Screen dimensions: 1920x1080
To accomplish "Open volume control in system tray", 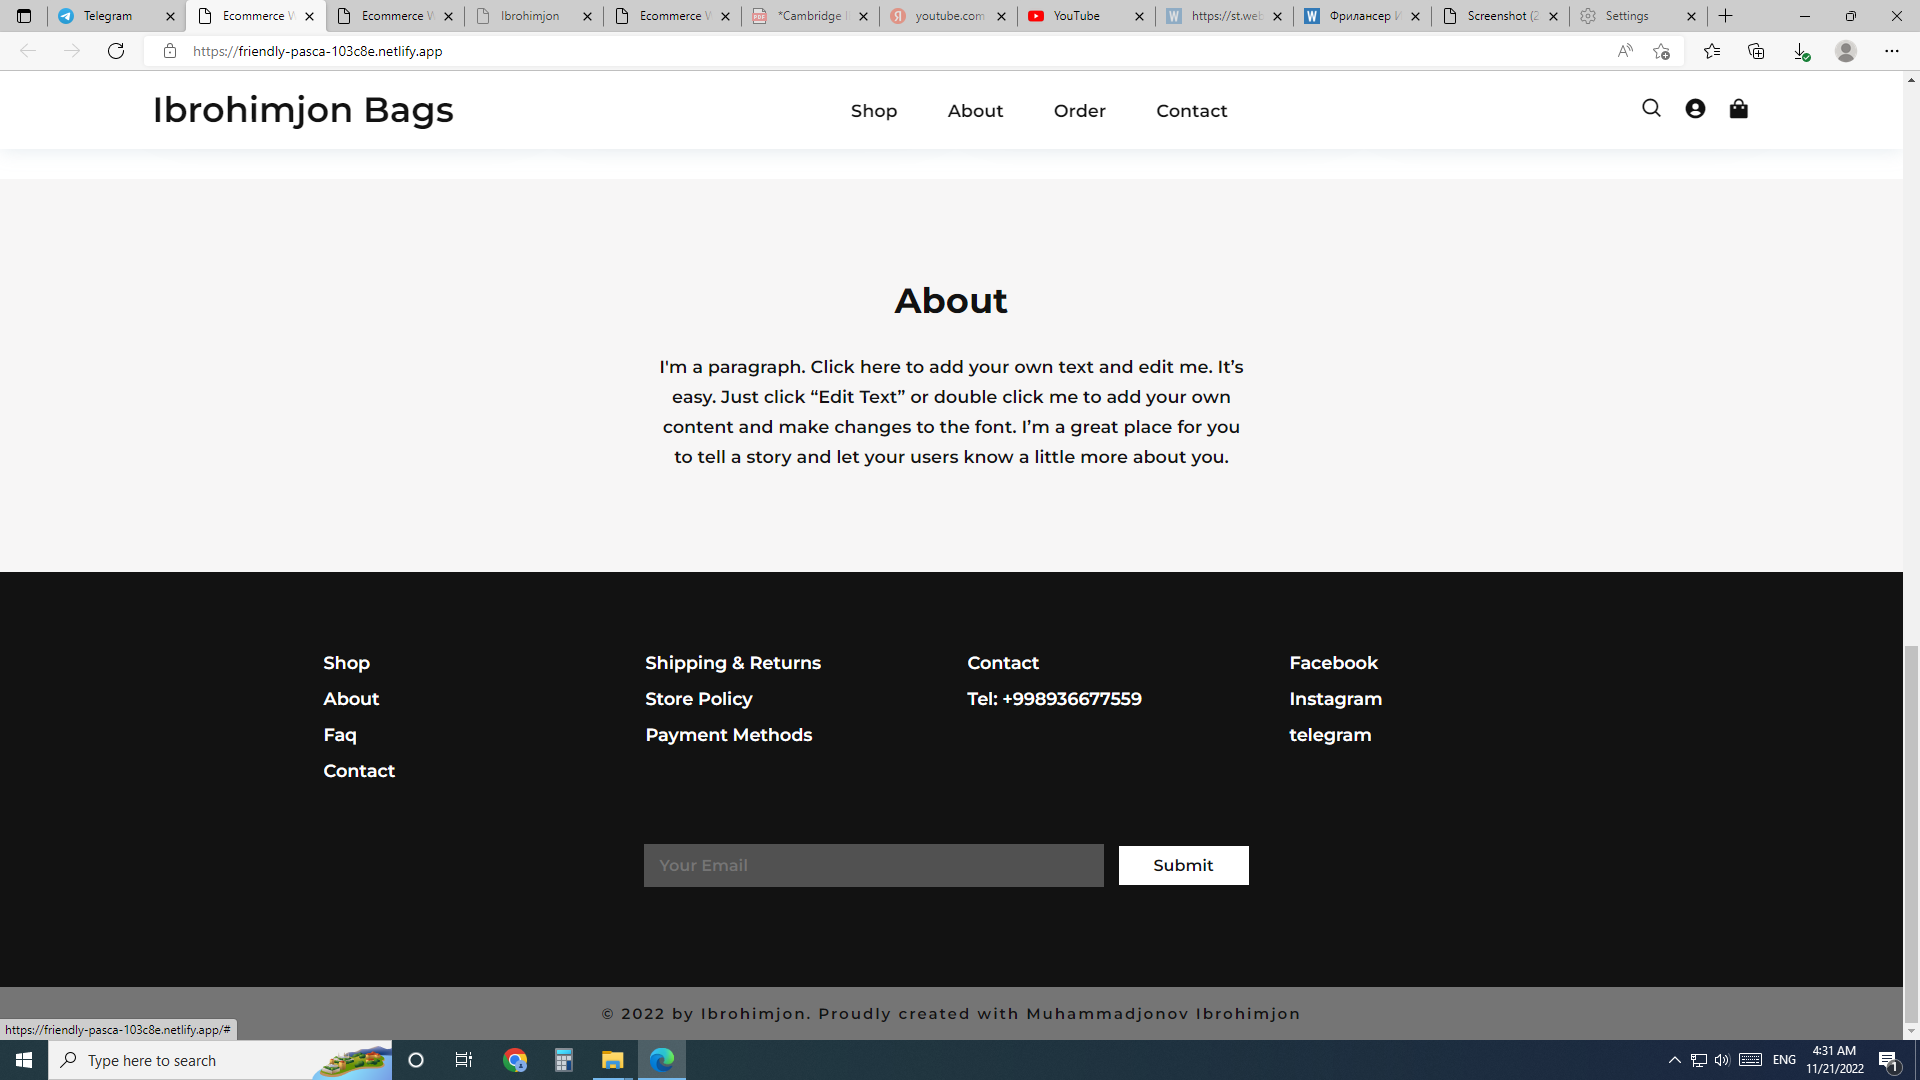I will pyautogui.click(x=1722, y=1060).
